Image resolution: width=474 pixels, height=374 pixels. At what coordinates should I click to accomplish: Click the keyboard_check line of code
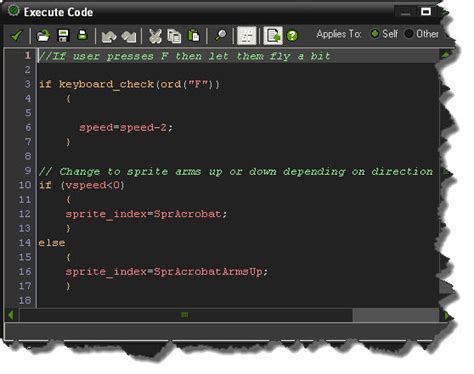coord(129,84)
